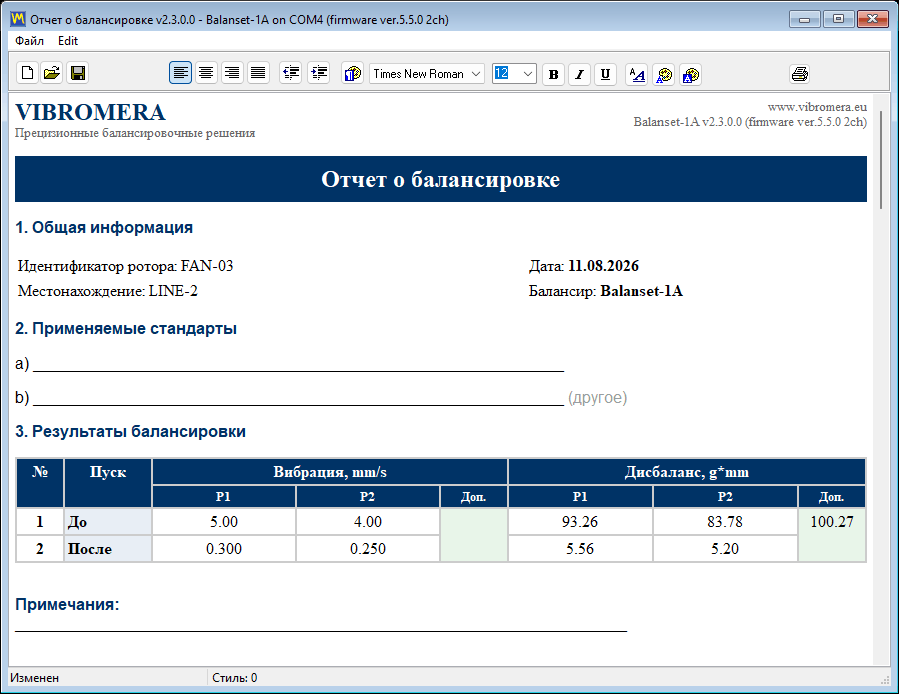Click the Отчет о балансировке title banner
Viewport: 899px width, 694px height.
(440, 179)
